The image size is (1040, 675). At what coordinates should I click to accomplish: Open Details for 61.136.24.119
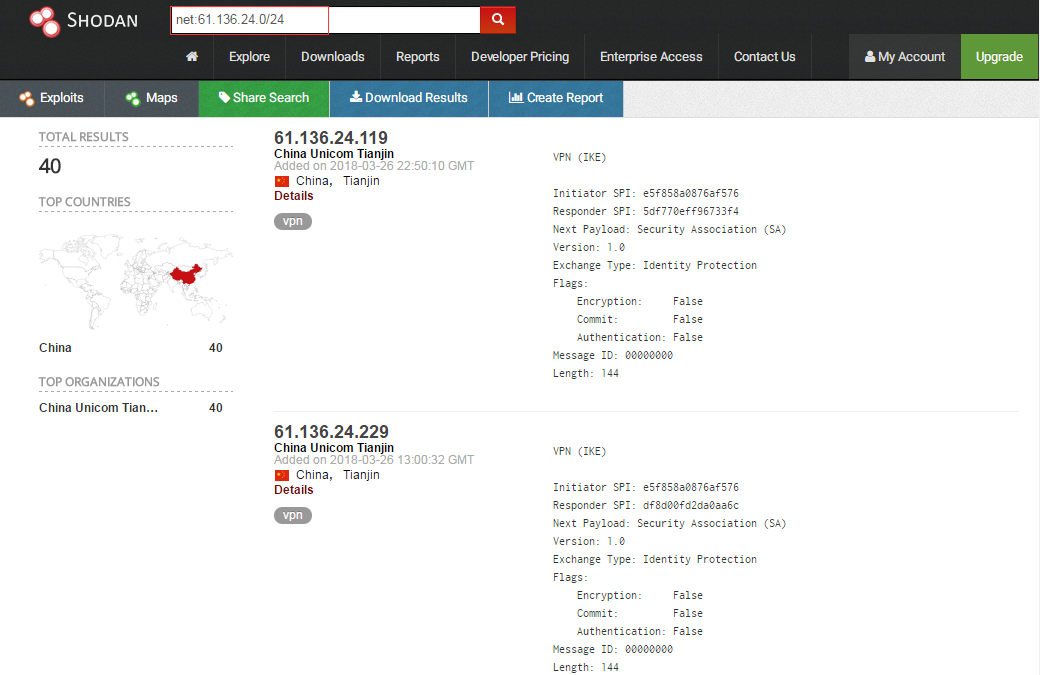pos(294,196)
